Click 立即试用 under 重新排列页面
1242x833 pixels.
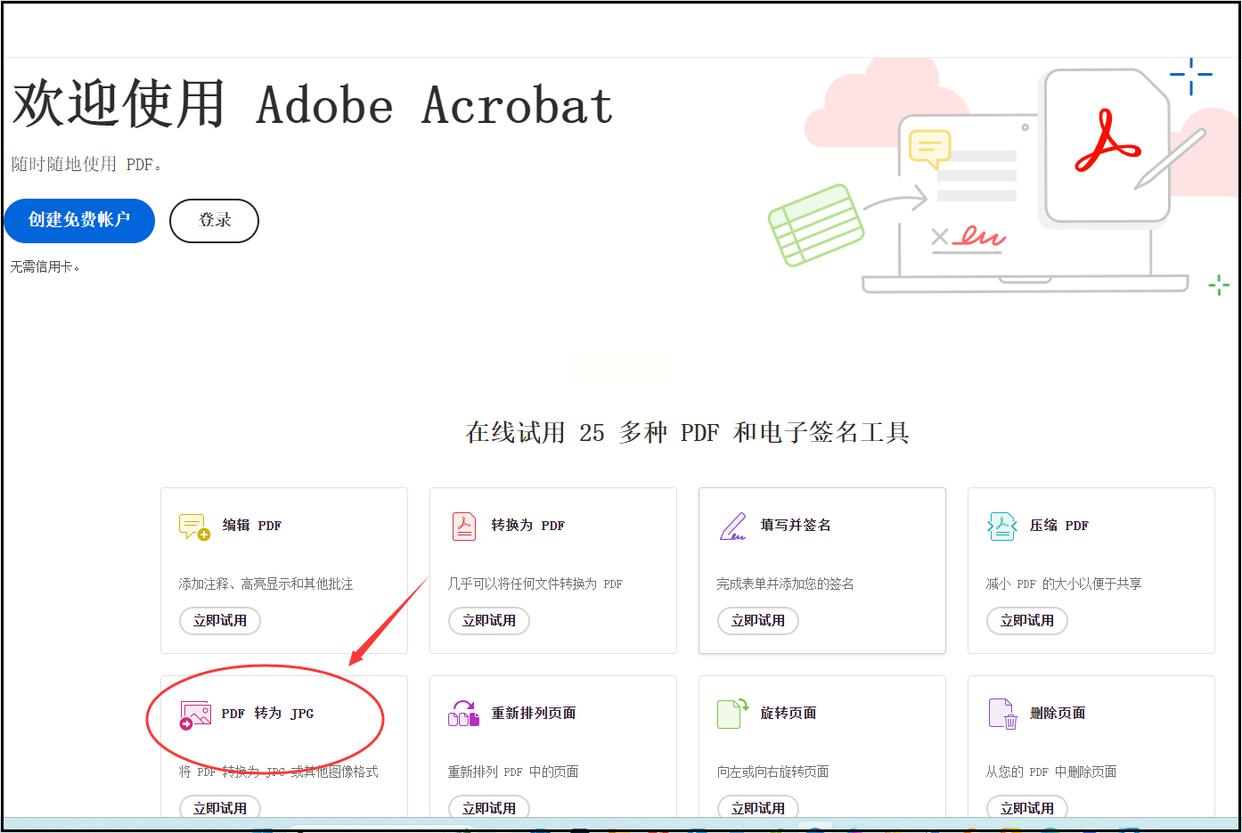coord(489,807)
